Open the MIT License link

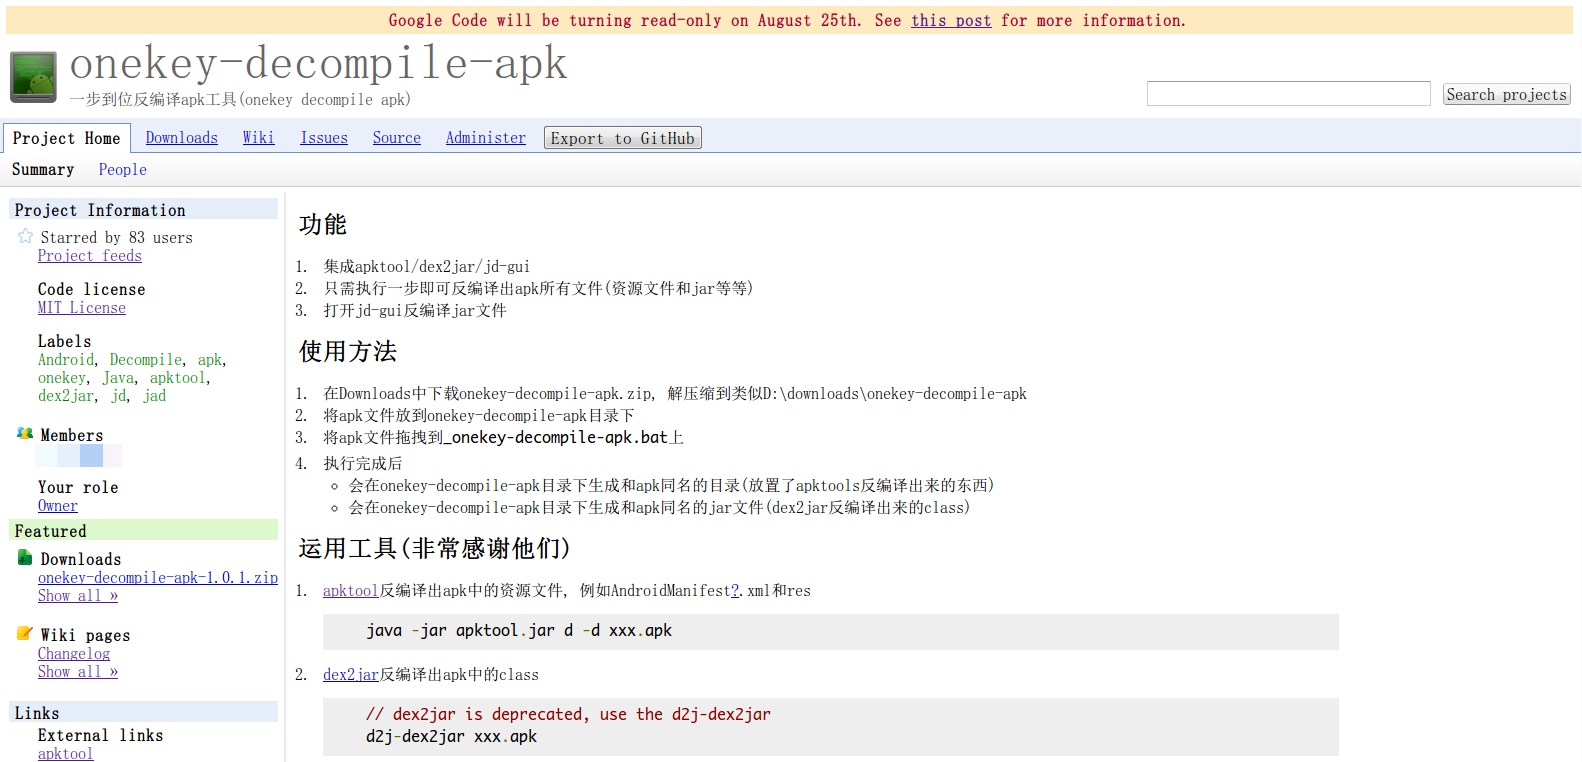point(82,308)
